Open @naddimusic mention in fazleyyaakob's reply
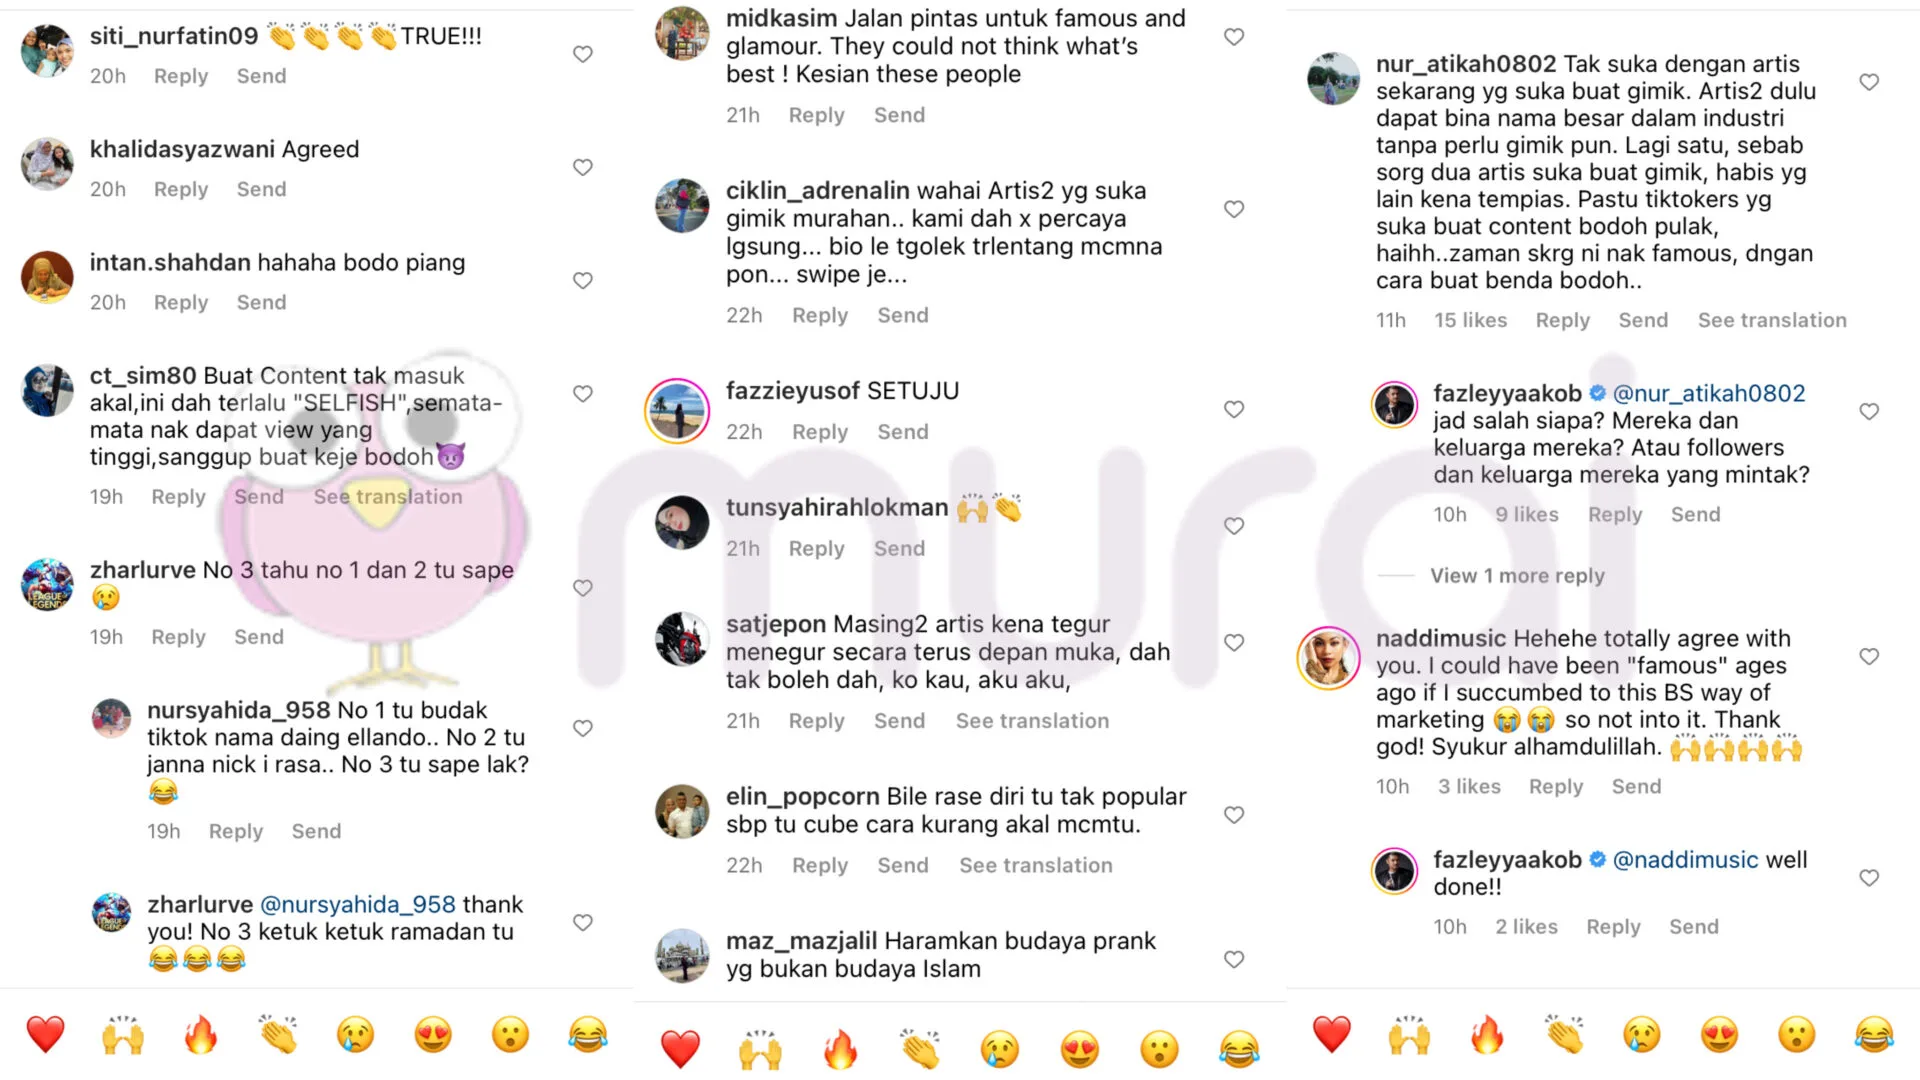This screenshot has height=1080, width=1920. click(x=1685, y=860)
